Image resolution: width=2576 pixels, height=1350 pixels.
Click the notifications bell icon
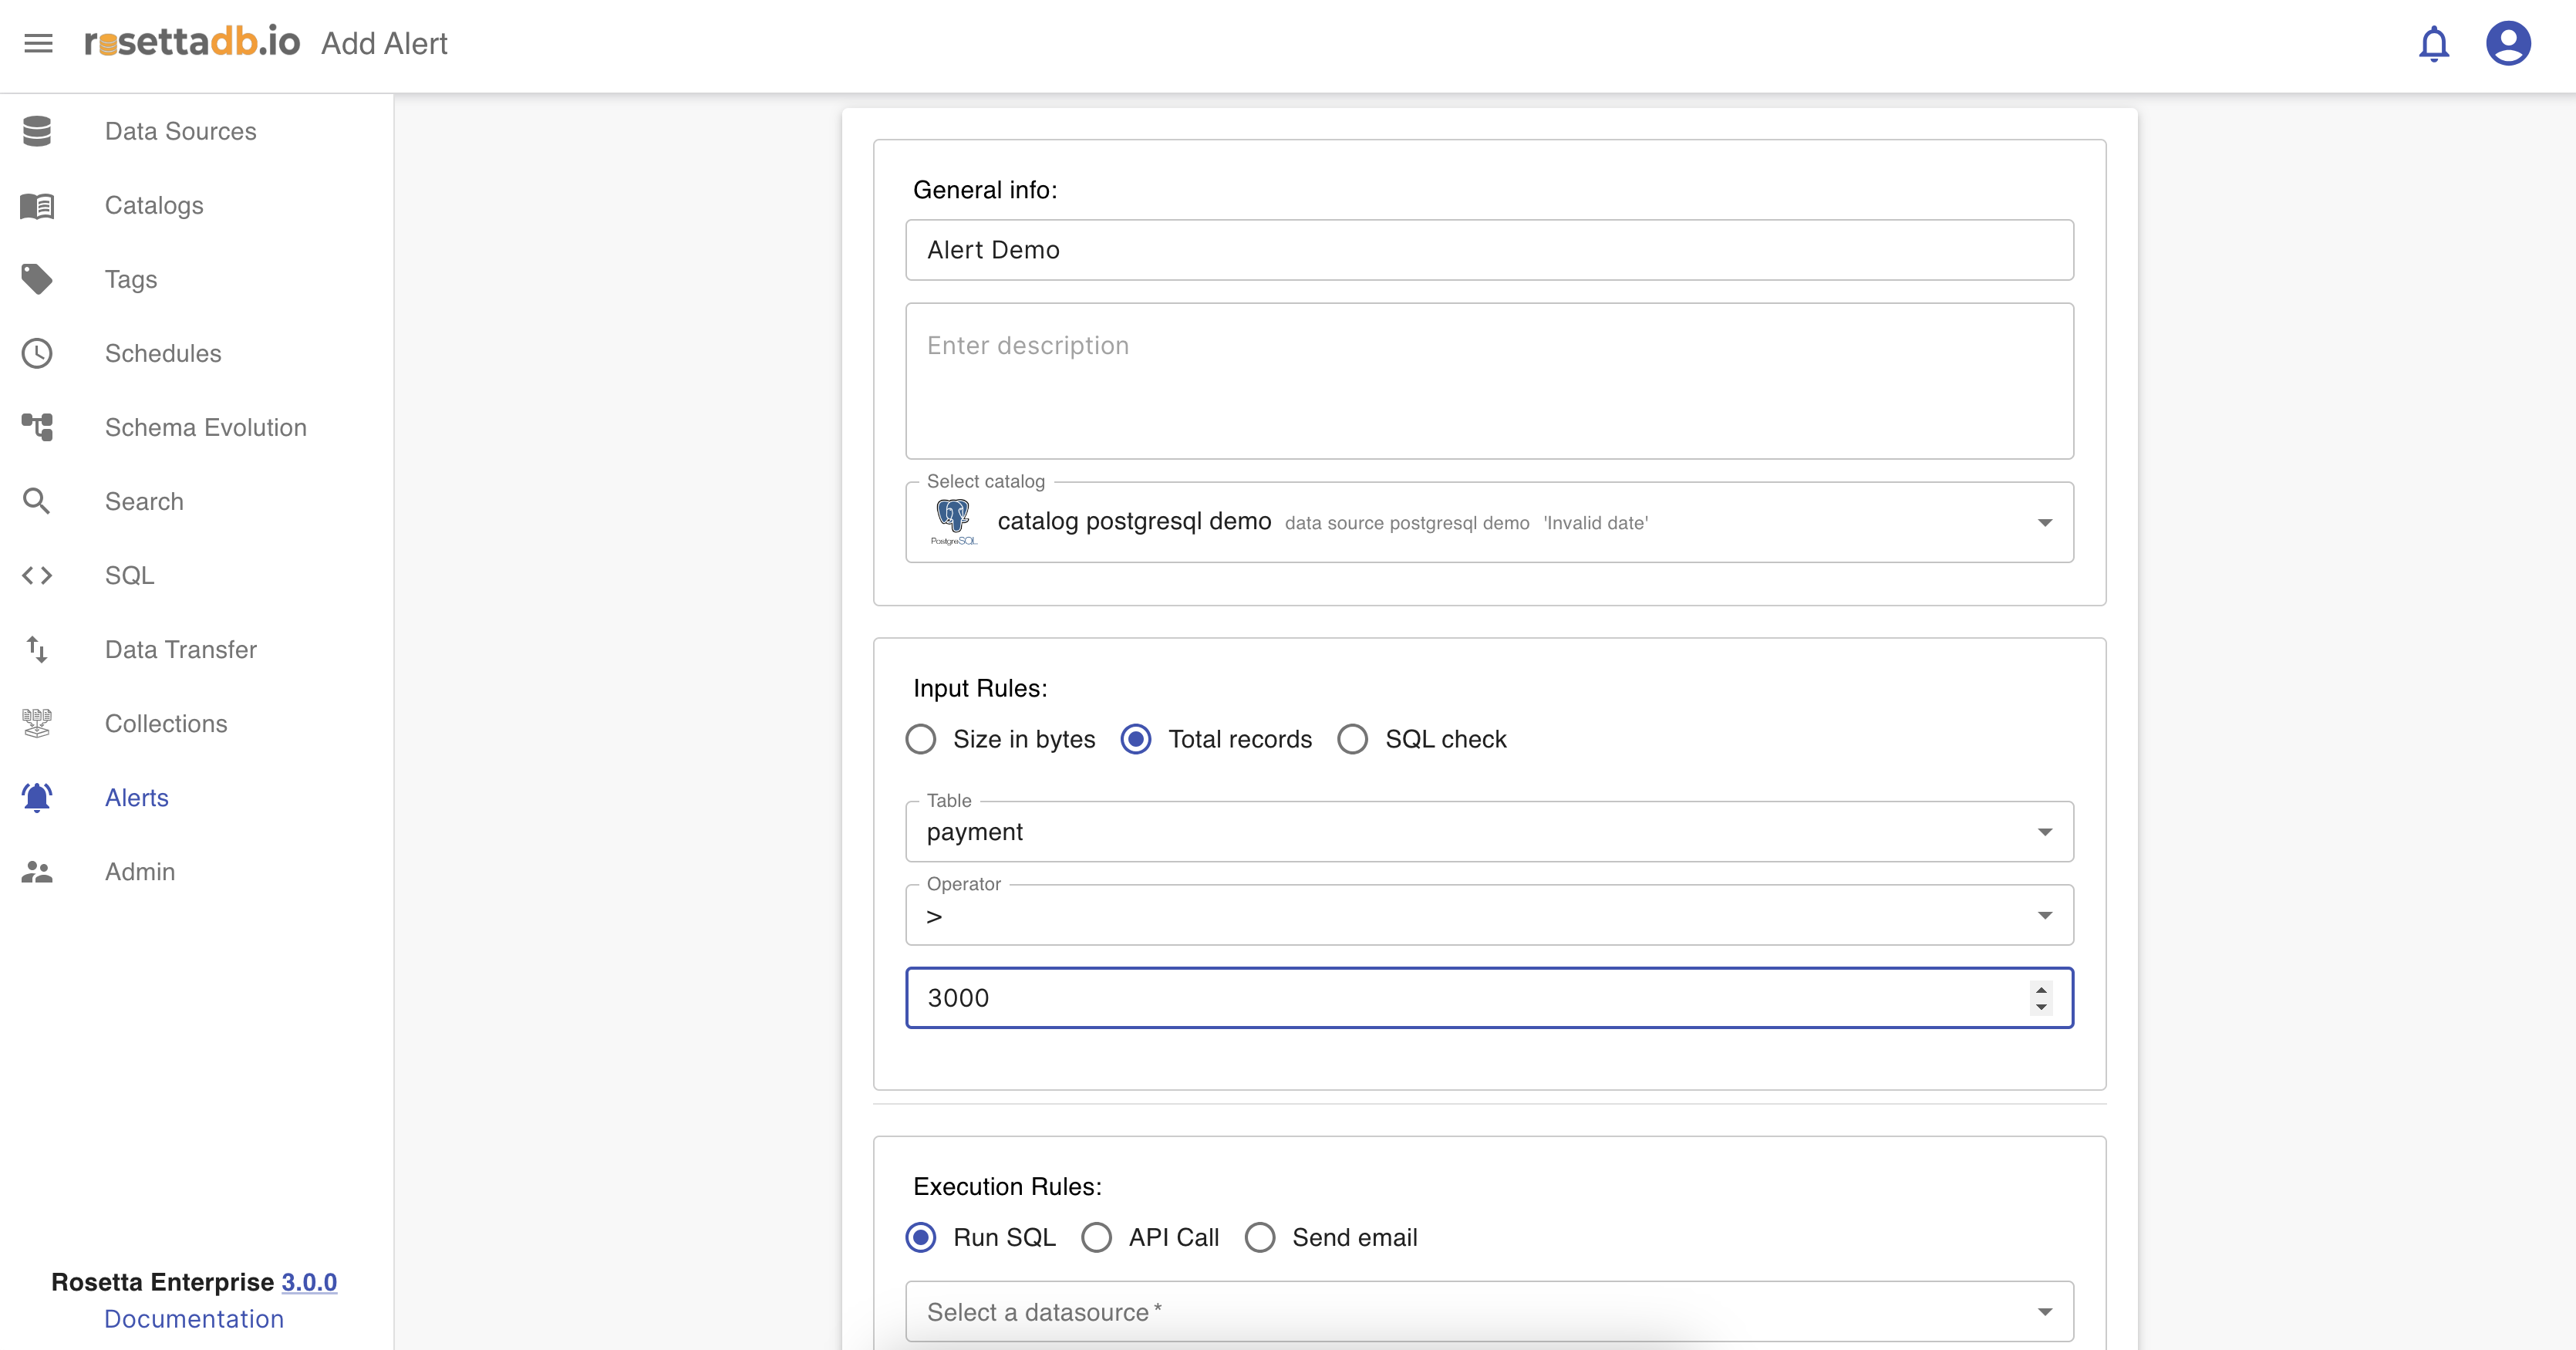(2433, 44)
